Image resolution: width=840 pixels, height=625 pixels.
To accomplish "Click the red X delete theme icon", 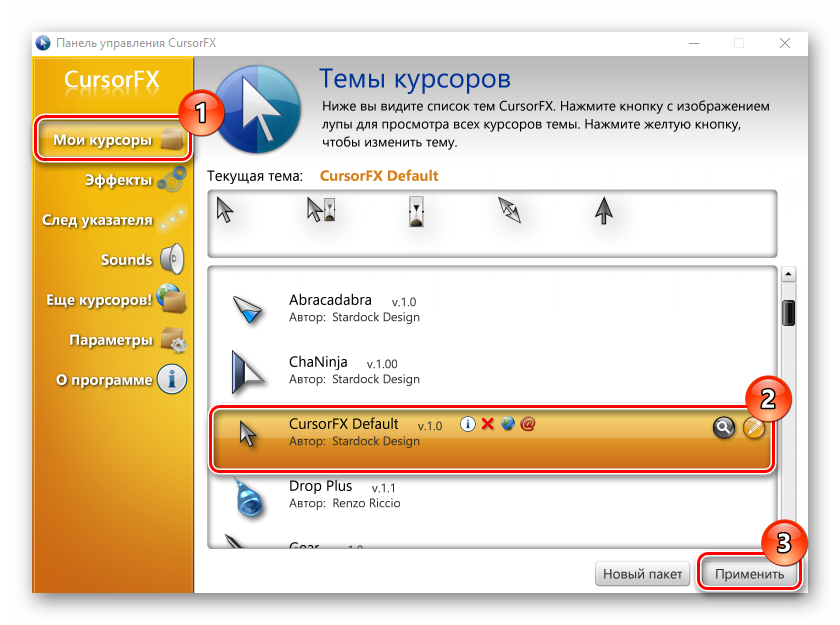I will pos(488,424).
